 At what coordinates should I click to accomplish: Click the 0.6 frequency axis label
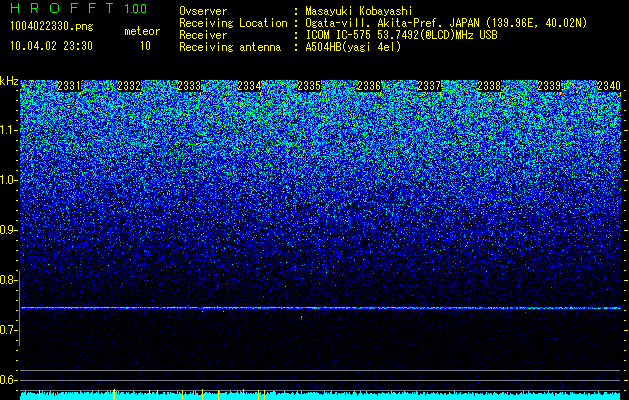[8, 380]
